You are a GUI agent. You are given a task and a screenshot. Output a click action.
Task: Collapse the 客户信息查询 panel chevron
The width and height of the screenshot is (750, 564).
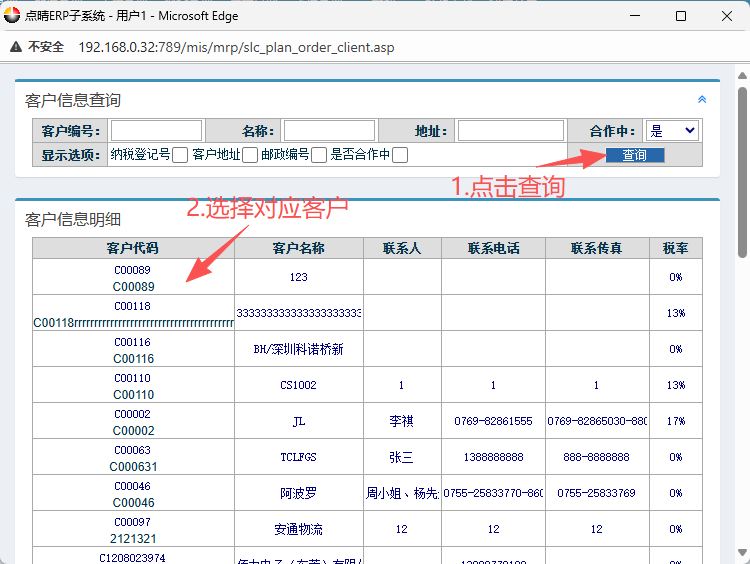pyautogui.click(x=702, y=99)
